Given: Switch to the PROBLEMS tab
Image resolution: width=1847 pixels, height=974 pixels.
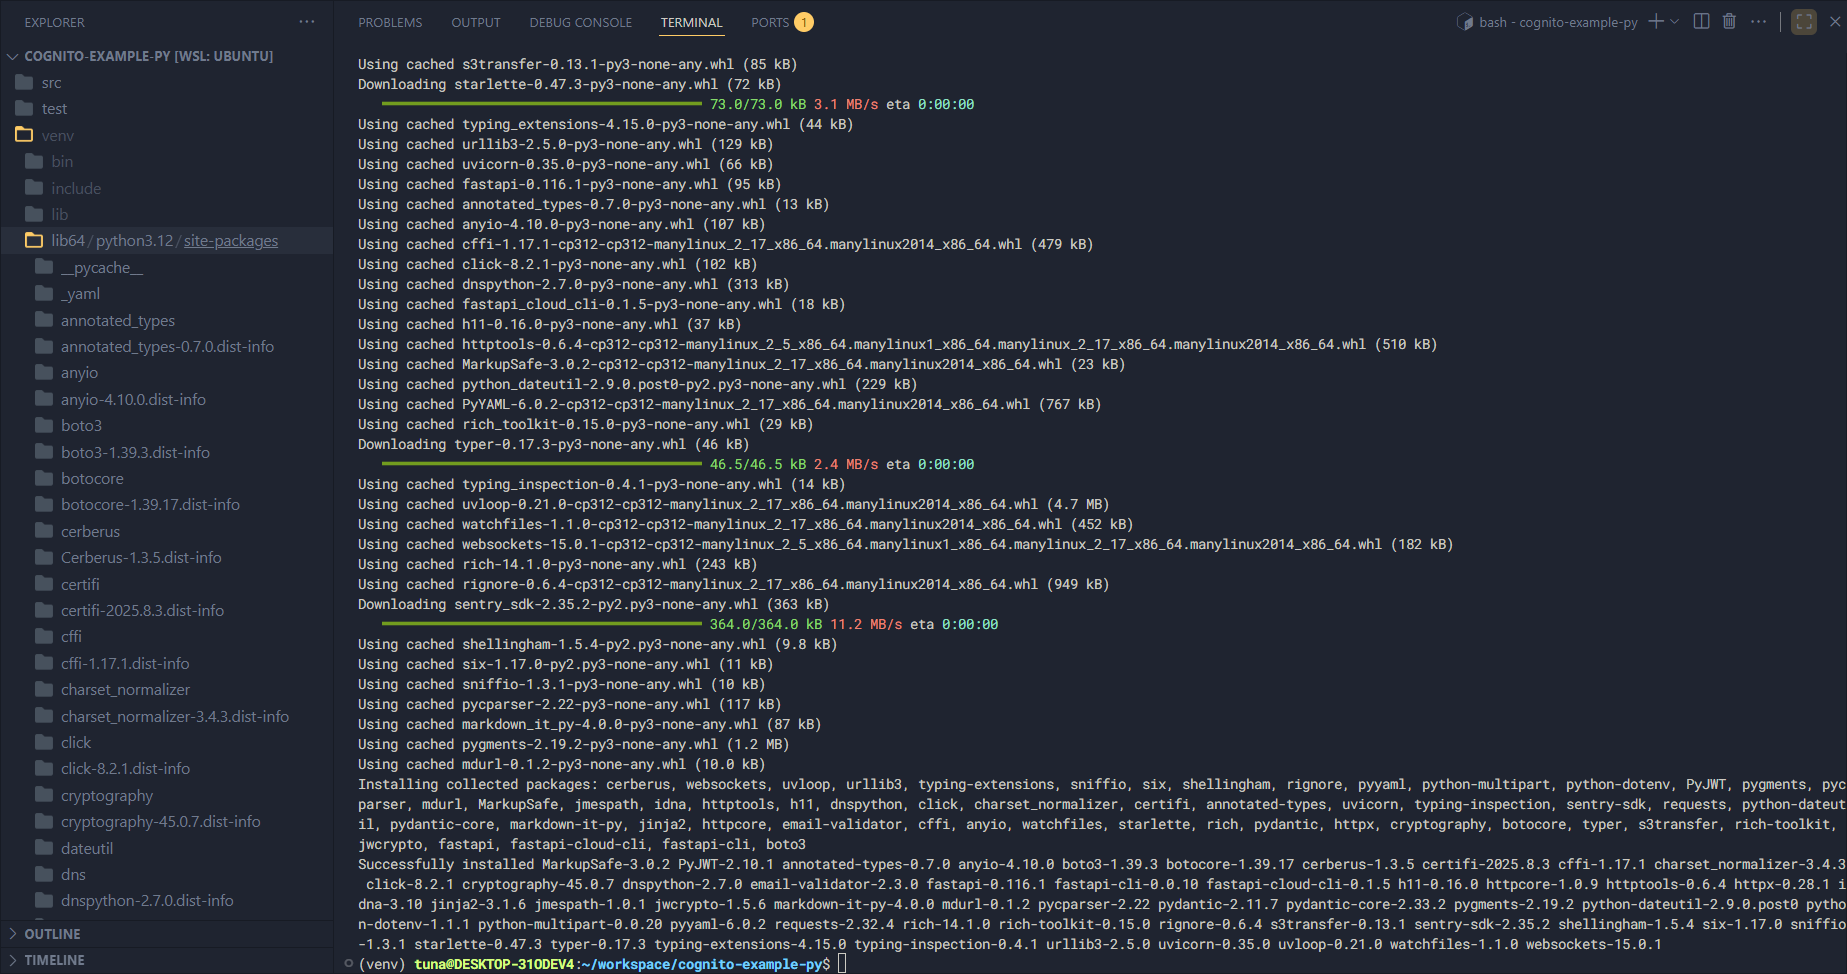Looking at the screenshot, I should [390, 22].
